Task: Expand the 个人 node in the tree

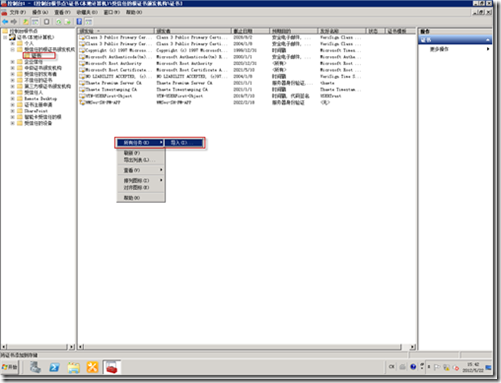Action: point(13,44)
